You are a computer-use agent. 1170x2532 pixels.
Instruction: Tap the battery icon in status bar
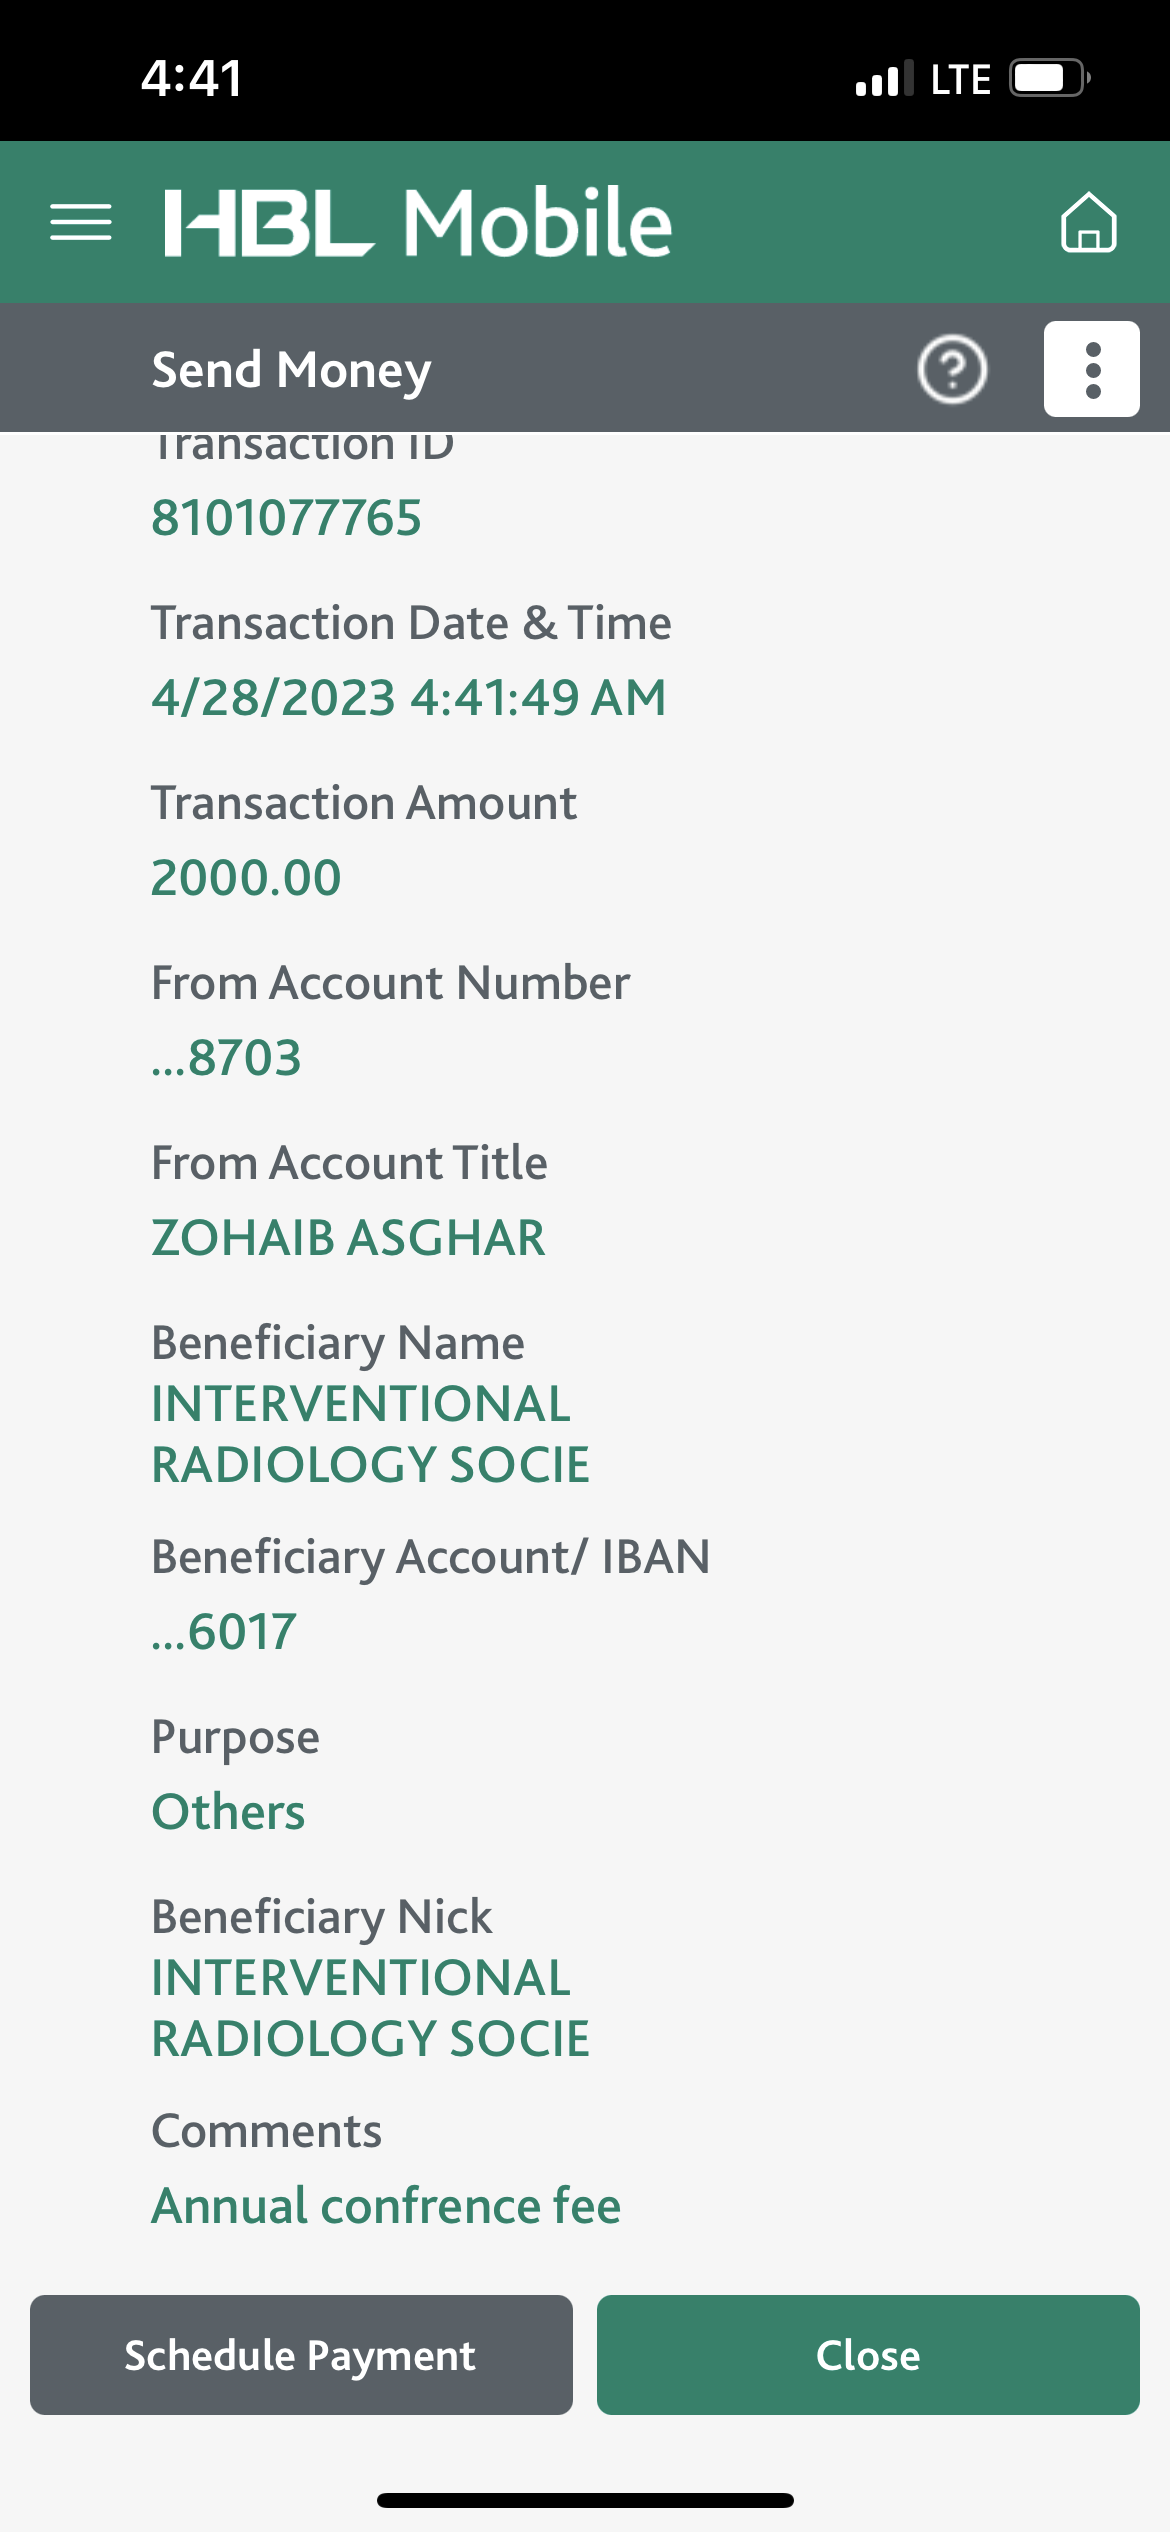1048,78
